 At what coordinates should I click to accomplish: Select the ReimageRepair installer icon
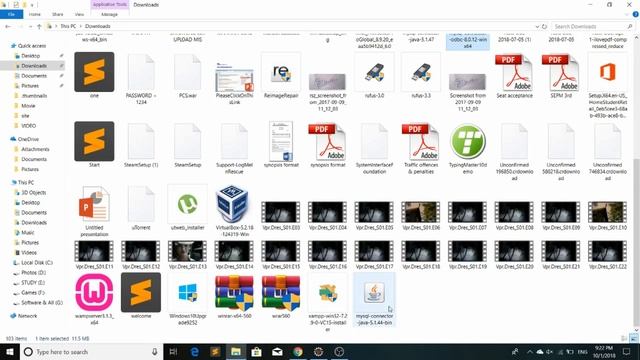[x=281, y=72]
